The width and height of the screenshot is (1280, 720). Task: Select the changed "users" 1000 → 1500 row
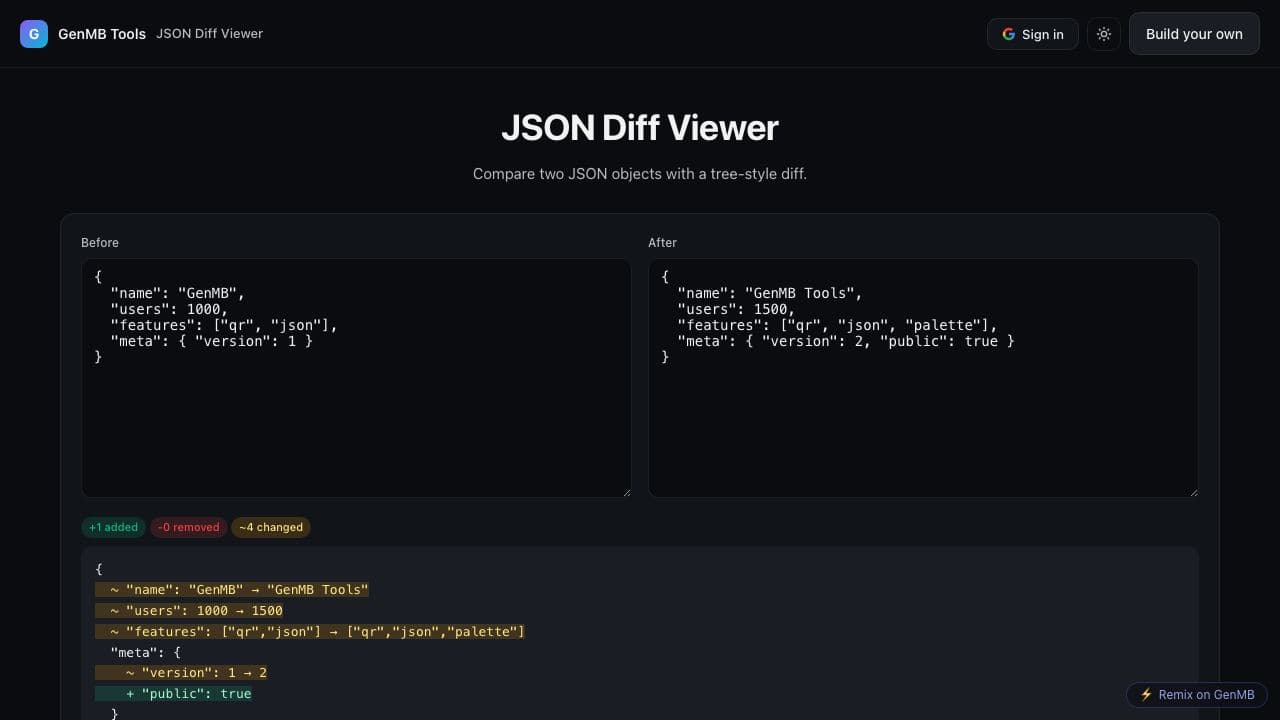[x=189, y=611]
